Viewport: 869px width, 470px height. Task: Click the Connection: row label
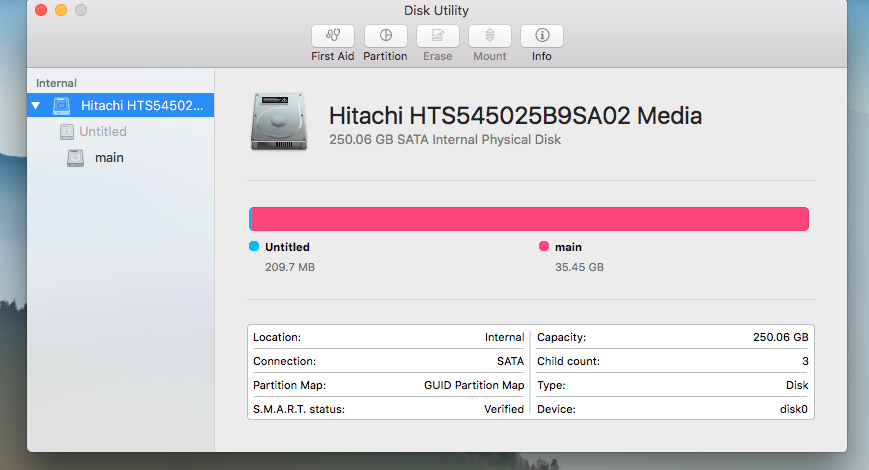pos(284,361)
